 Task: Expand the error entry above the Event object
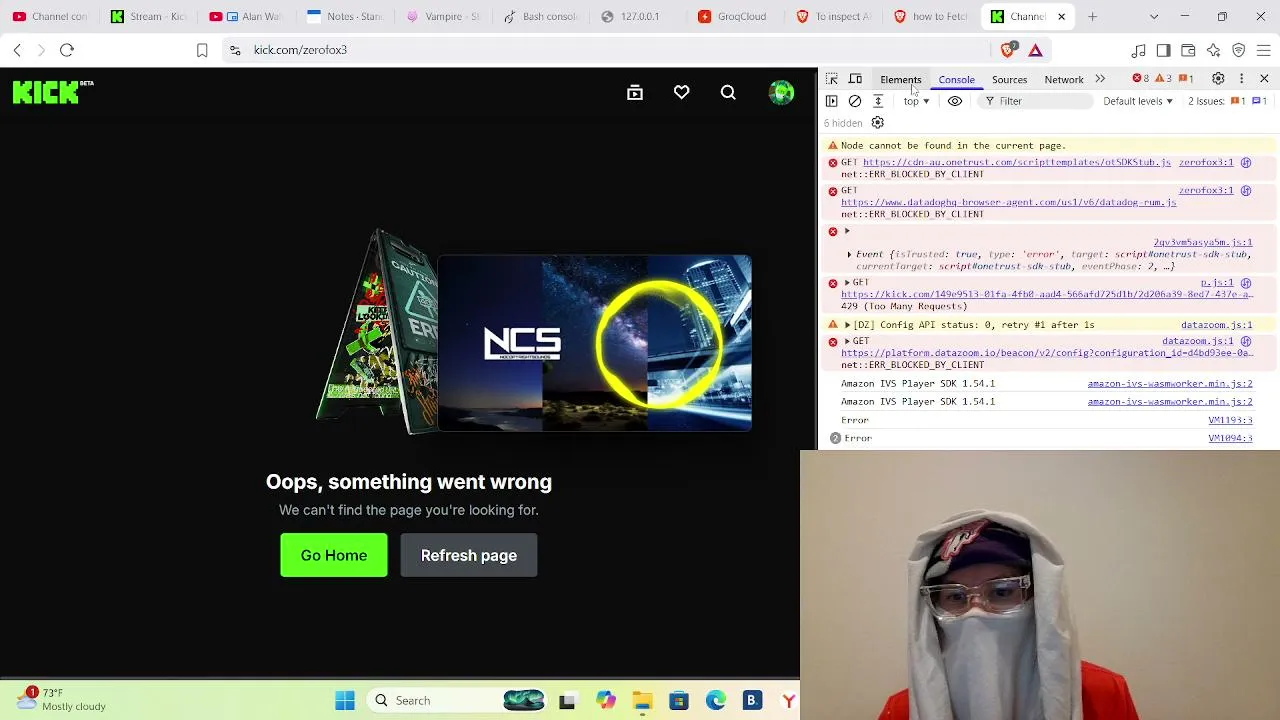[847, 231]
